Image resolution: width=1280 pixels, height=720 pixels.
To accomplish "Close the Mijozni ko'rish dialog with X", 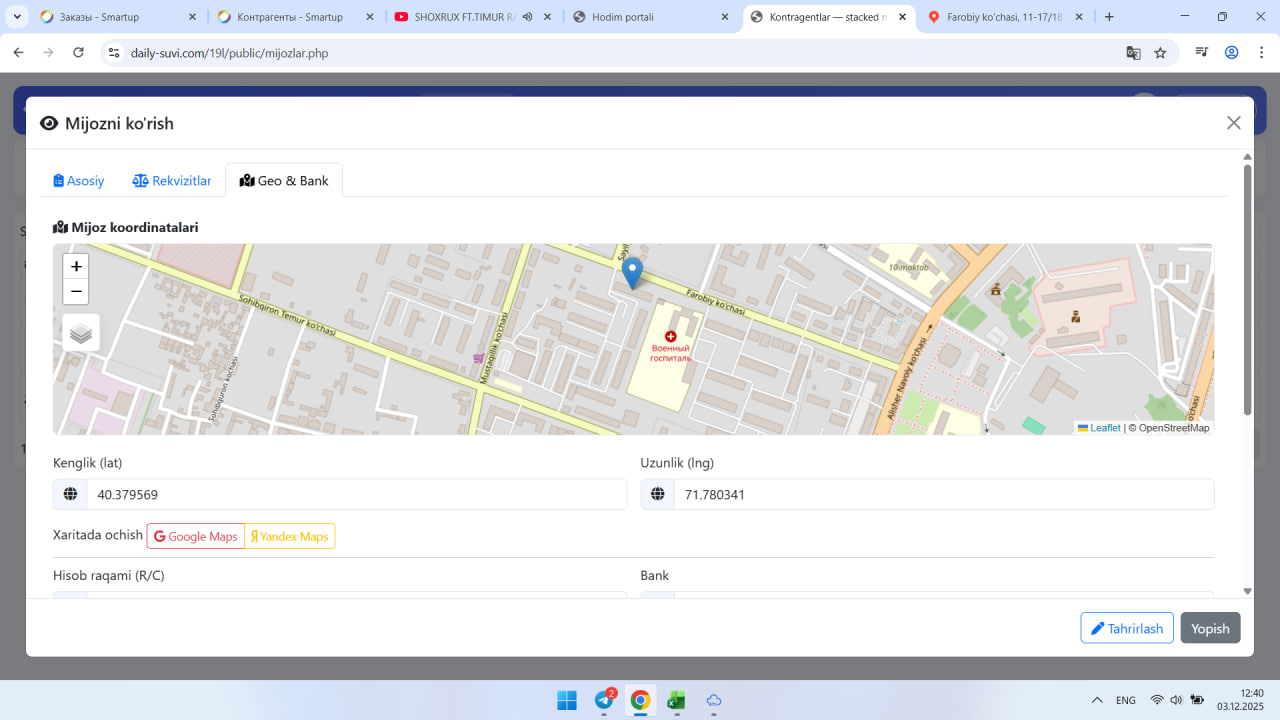I will (x=1234, y=123).
